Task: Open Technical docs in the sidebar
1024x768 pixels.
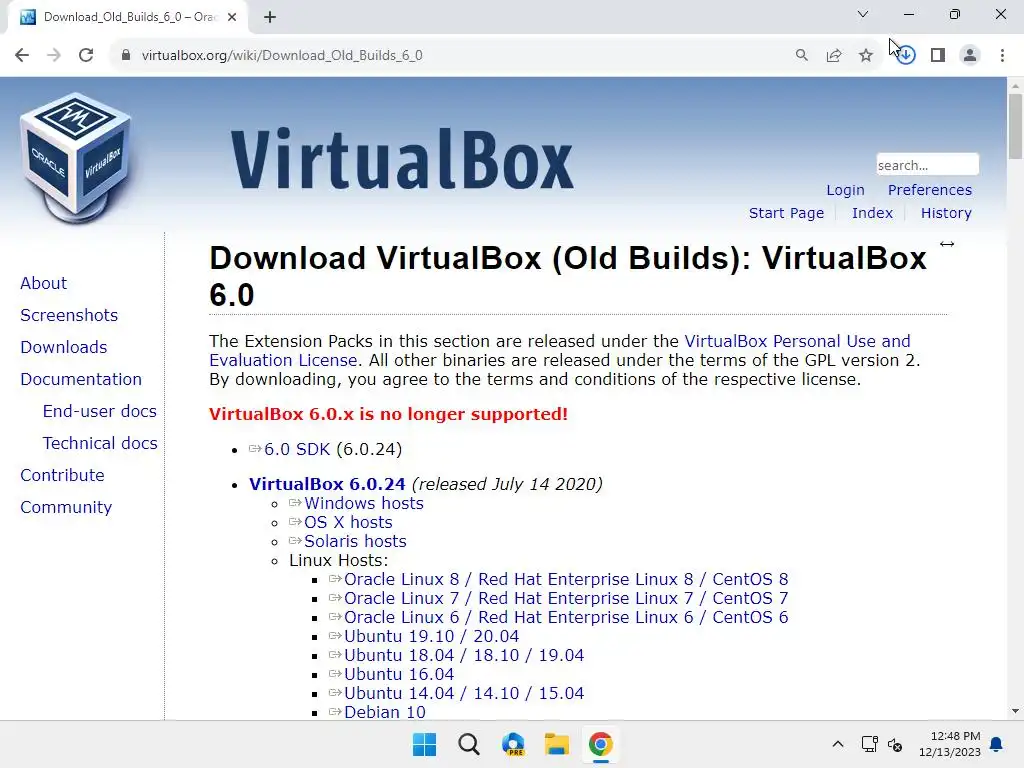Action: coord(101,443)
